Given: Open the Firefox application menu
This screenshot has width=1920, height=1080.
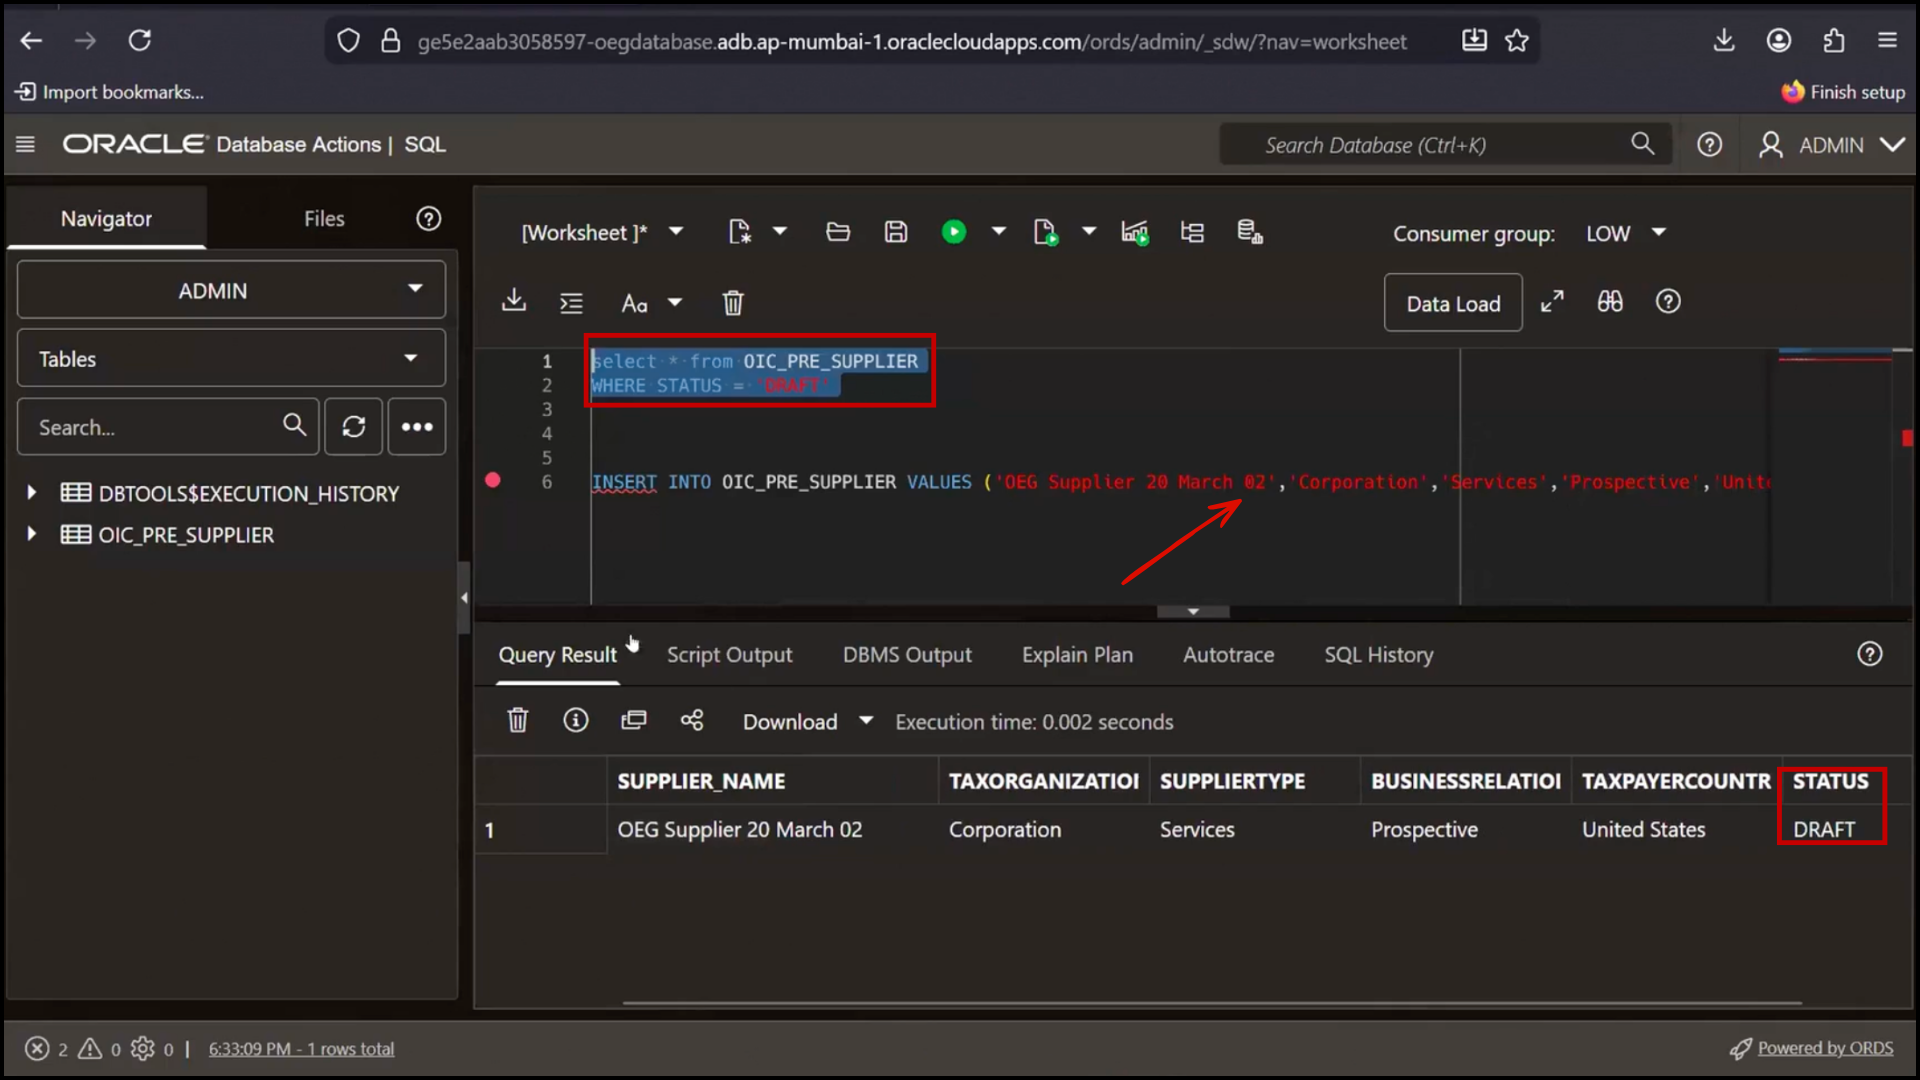Looking at the screenshot, I should [1887, 41].
